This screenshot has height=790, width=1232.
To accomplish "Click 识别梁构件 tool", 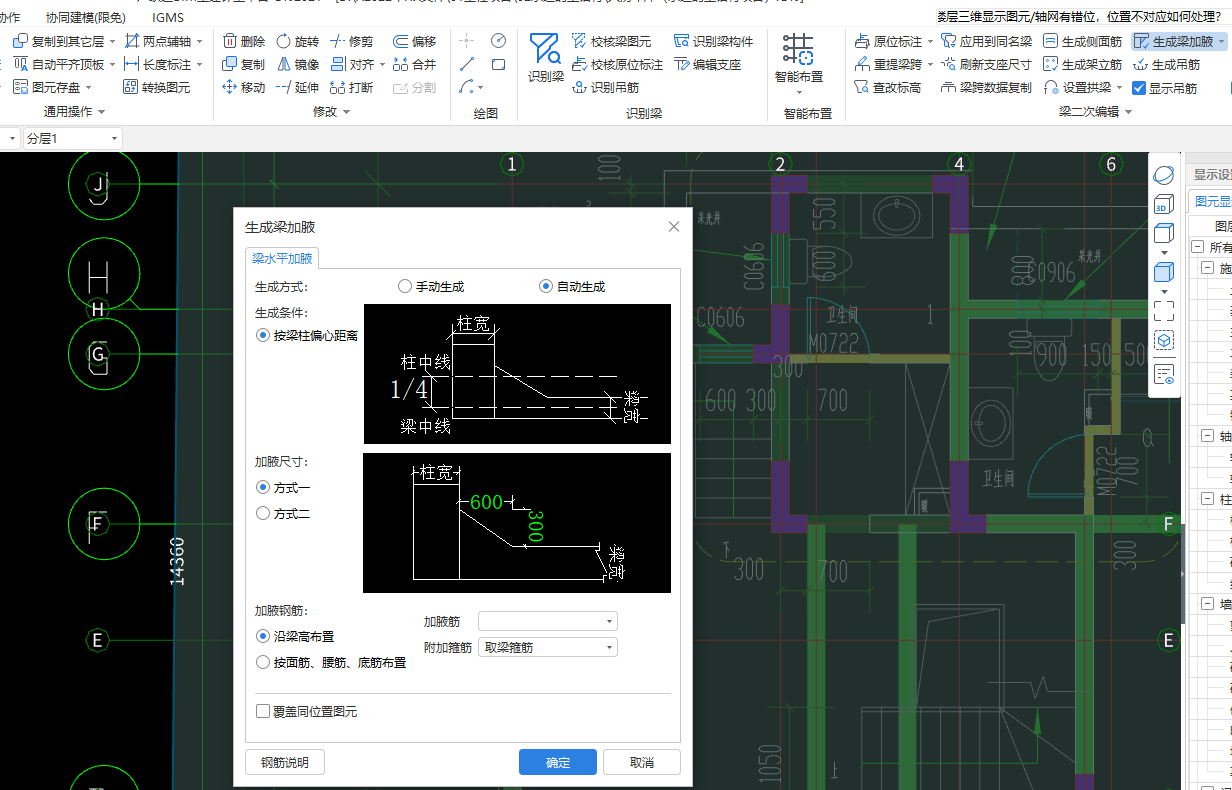I will [714, 41].
